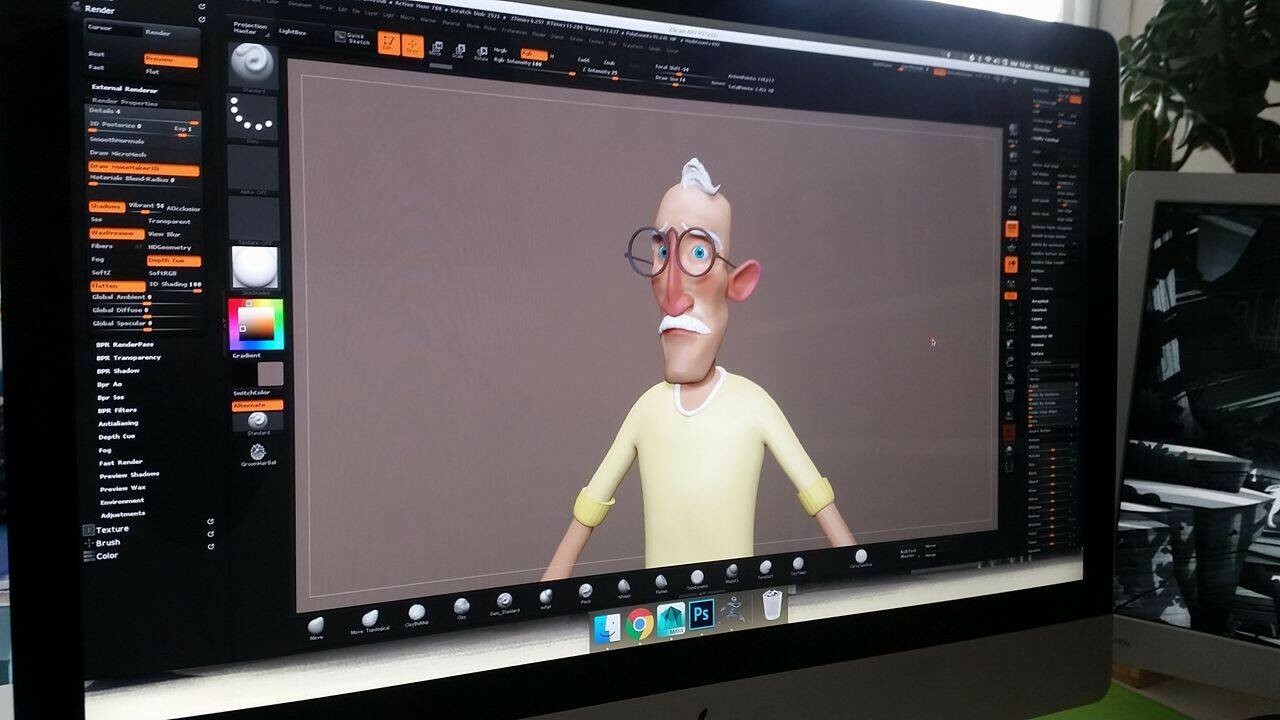Click External Renderer button
This screenshot has width=1280, height=720.
pos(125,88)
